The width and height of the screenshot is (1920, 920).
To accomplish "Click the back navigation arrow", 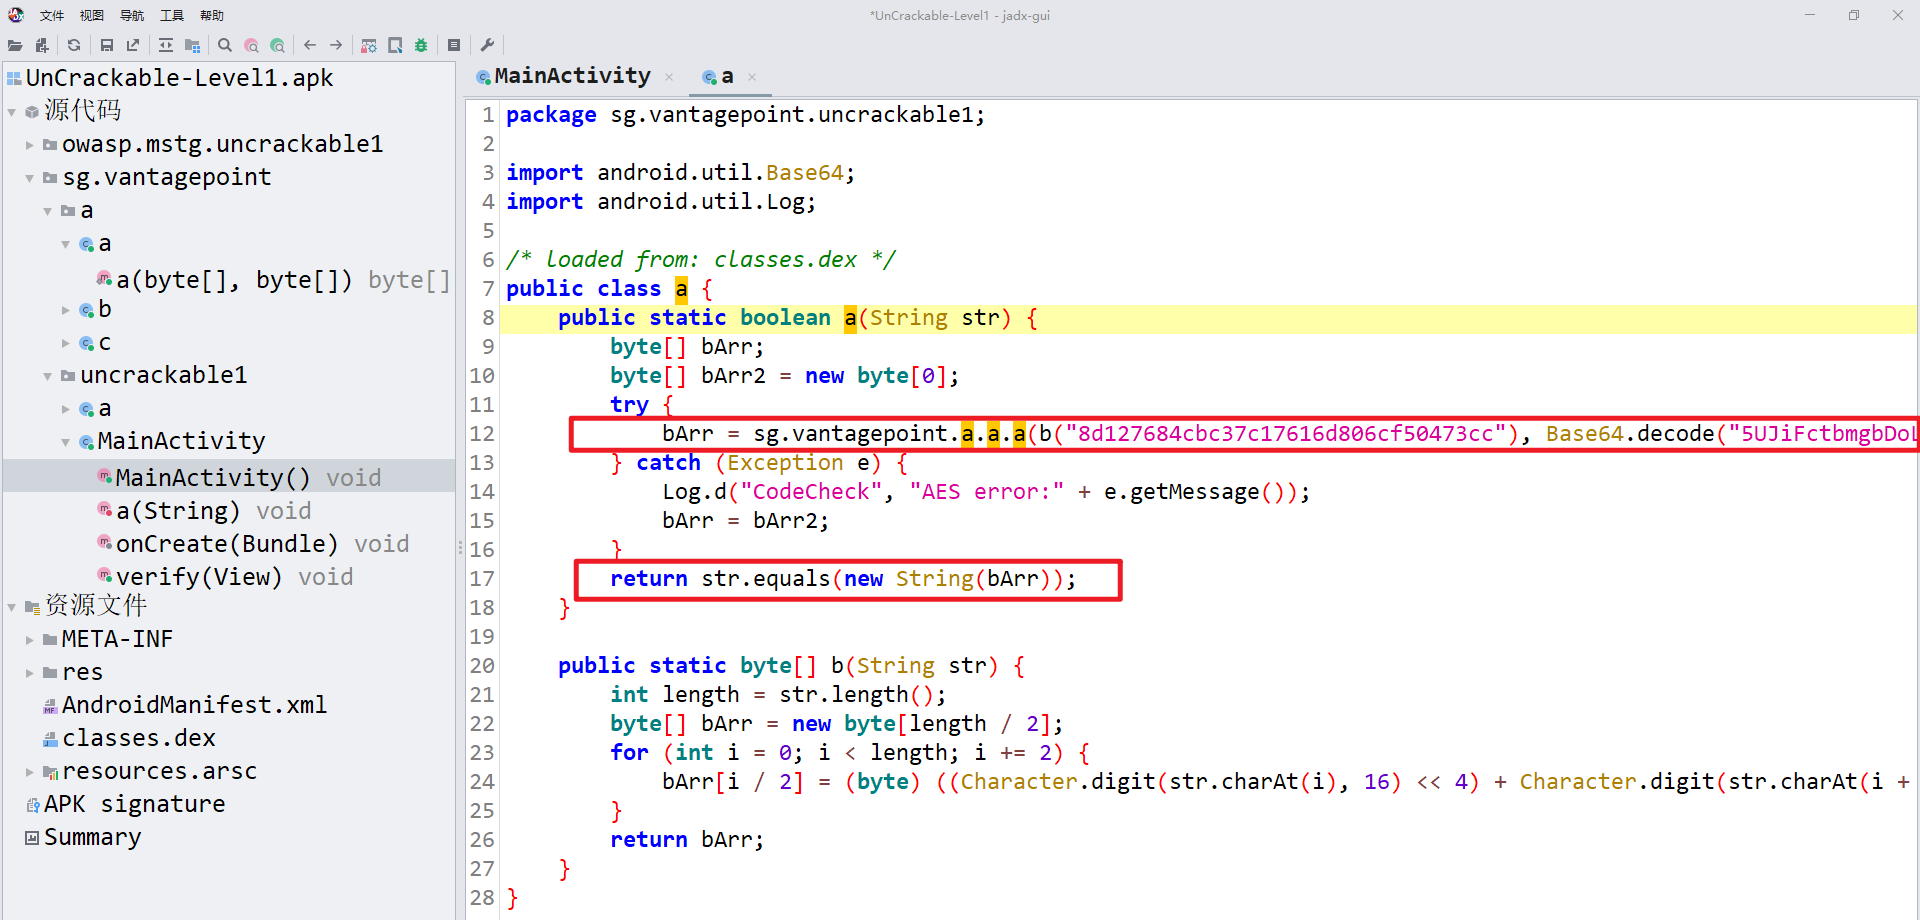I will pos(310,45).
